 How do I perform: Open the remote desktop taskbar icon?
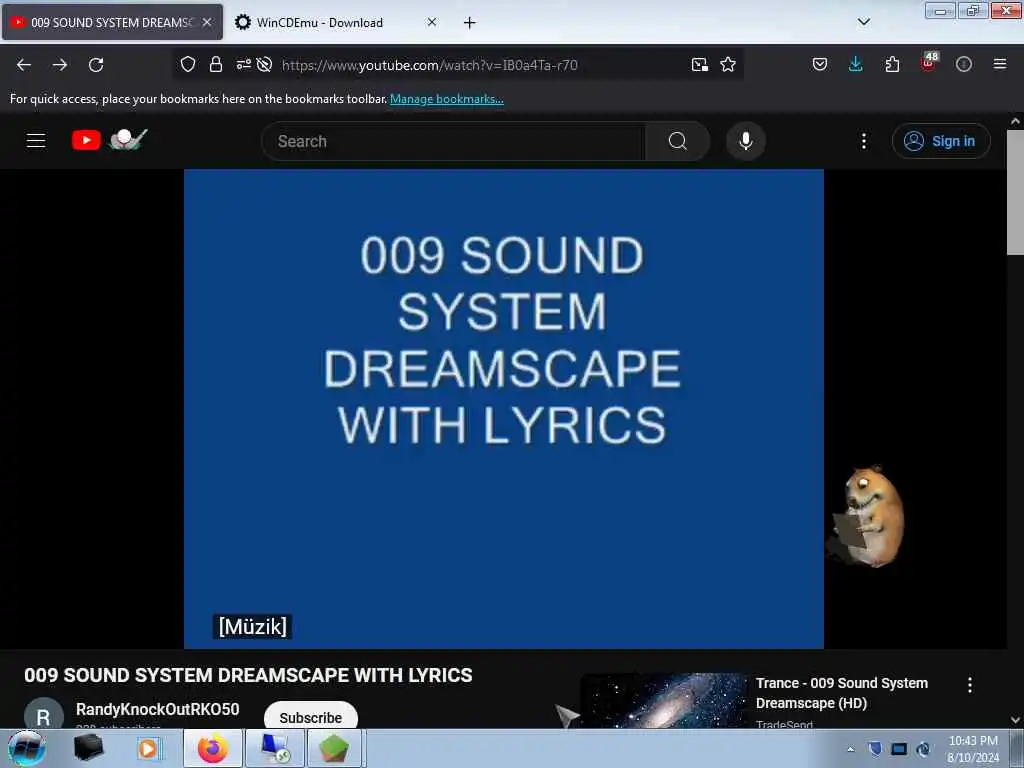275,748
